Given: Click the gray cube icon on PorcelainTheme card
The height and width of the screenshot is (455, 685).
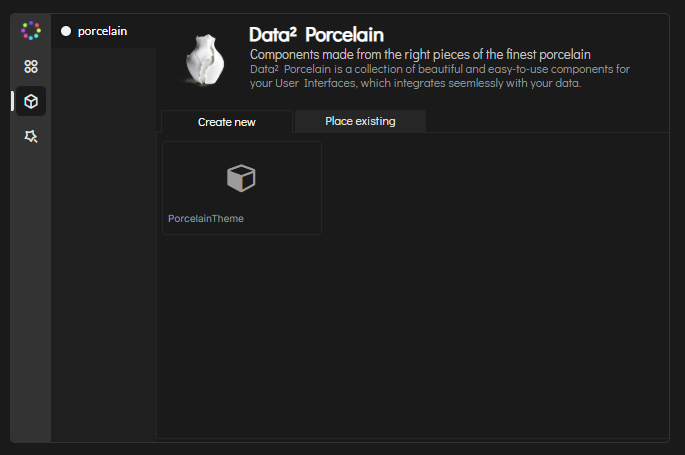Looking at the screenshot, I should 241,179.
